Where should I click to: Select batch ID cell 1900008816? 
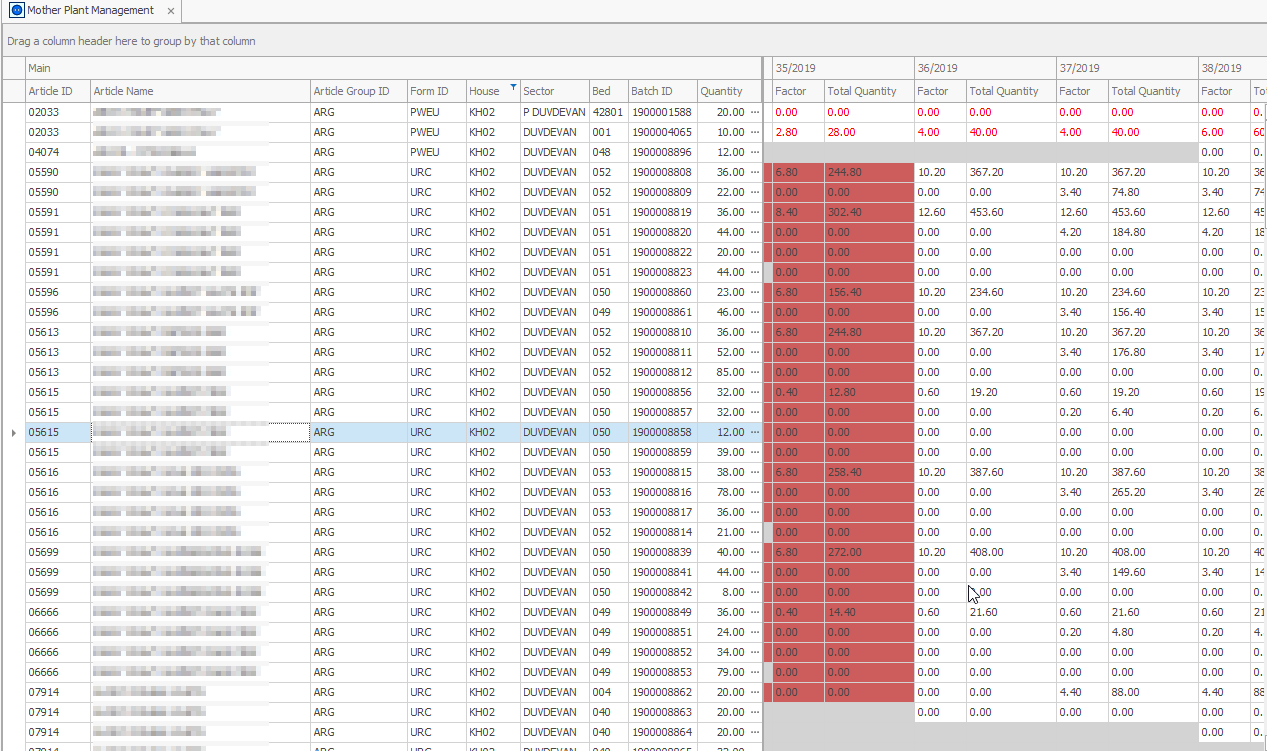(662, 492)
